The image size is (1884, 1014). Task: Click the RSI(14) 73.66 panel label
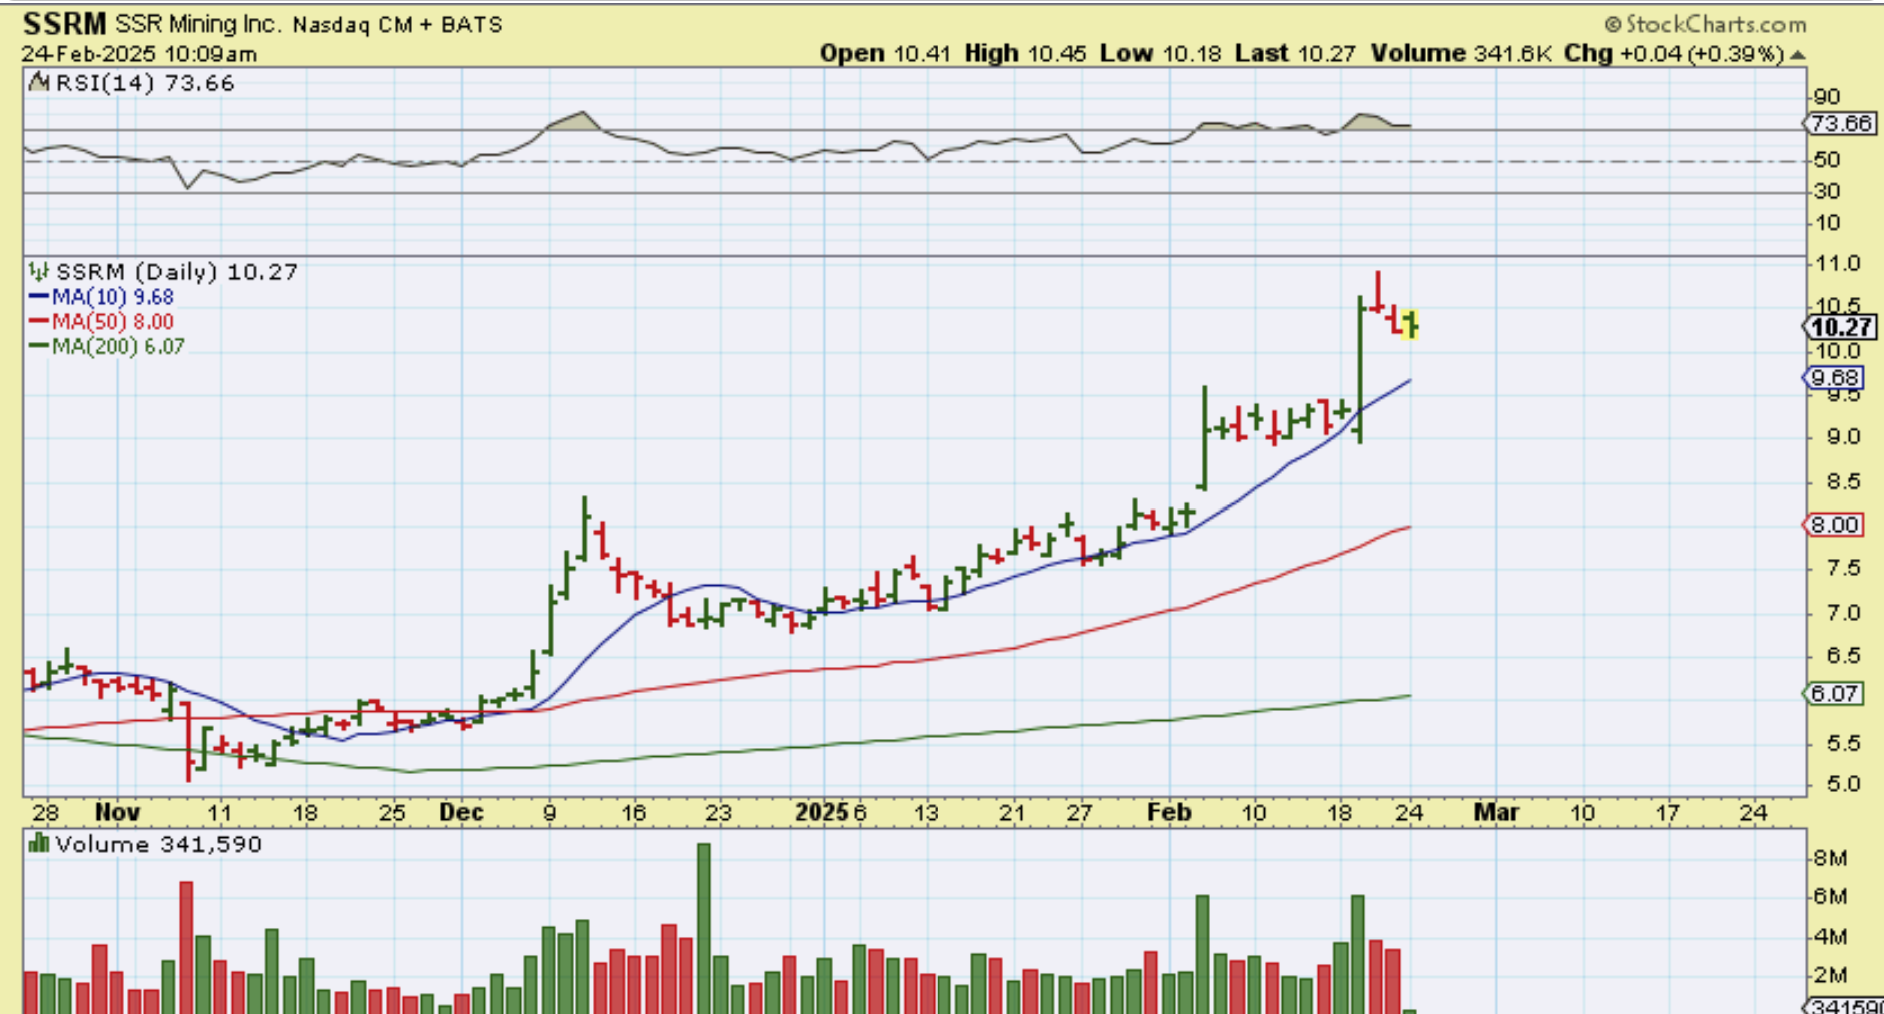click(x=145, y=83)
